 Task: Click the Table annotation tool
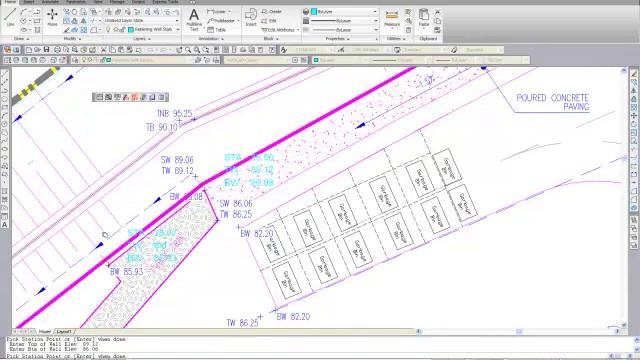[217, 30]
